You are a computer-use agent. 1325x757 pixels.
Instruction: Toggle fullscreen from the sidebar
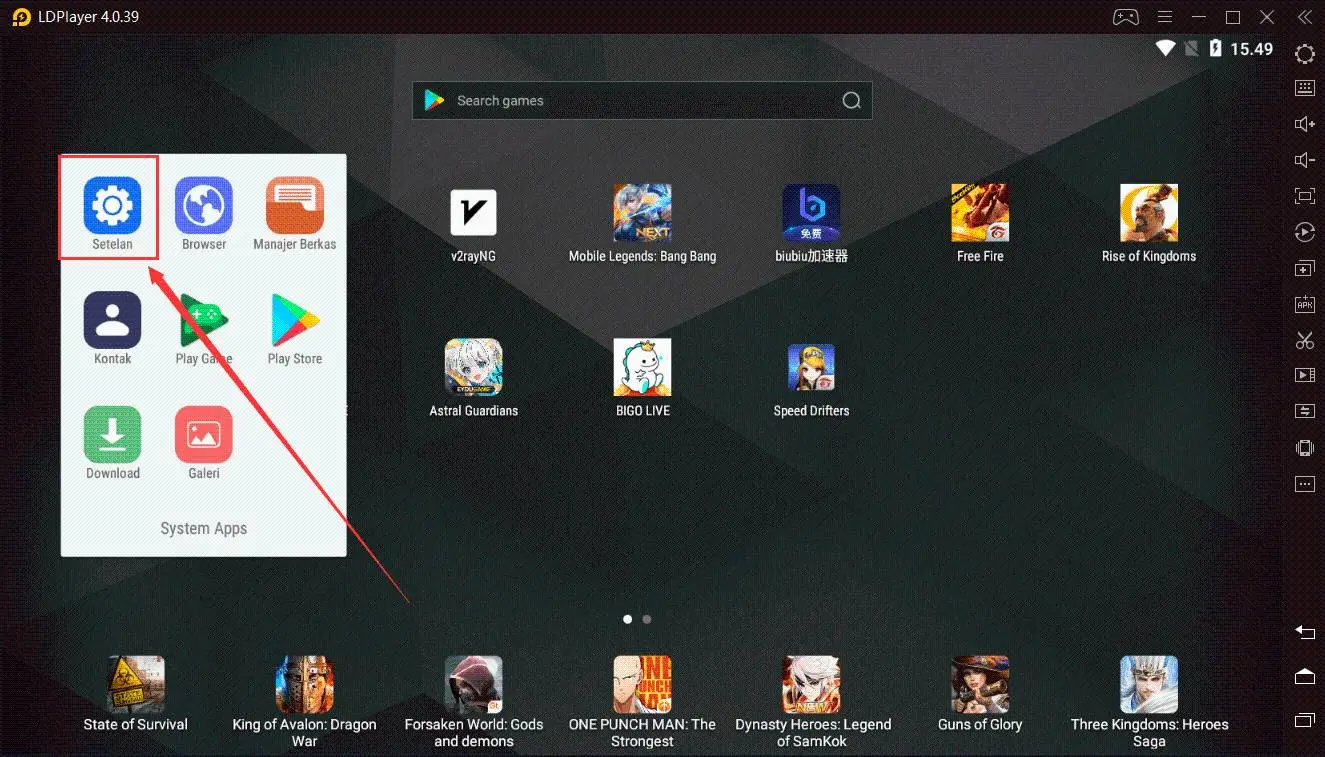pos(1305,196)
